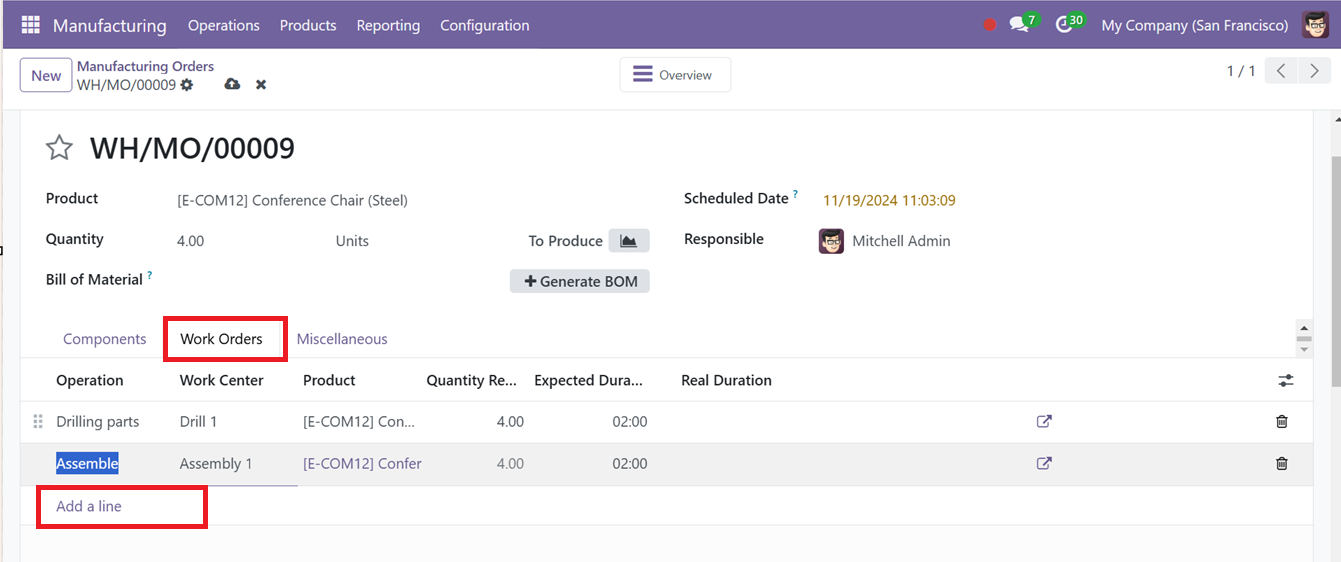1341x562 pixels.
Task: Click Add a line link
Action: tap(89, 506)
